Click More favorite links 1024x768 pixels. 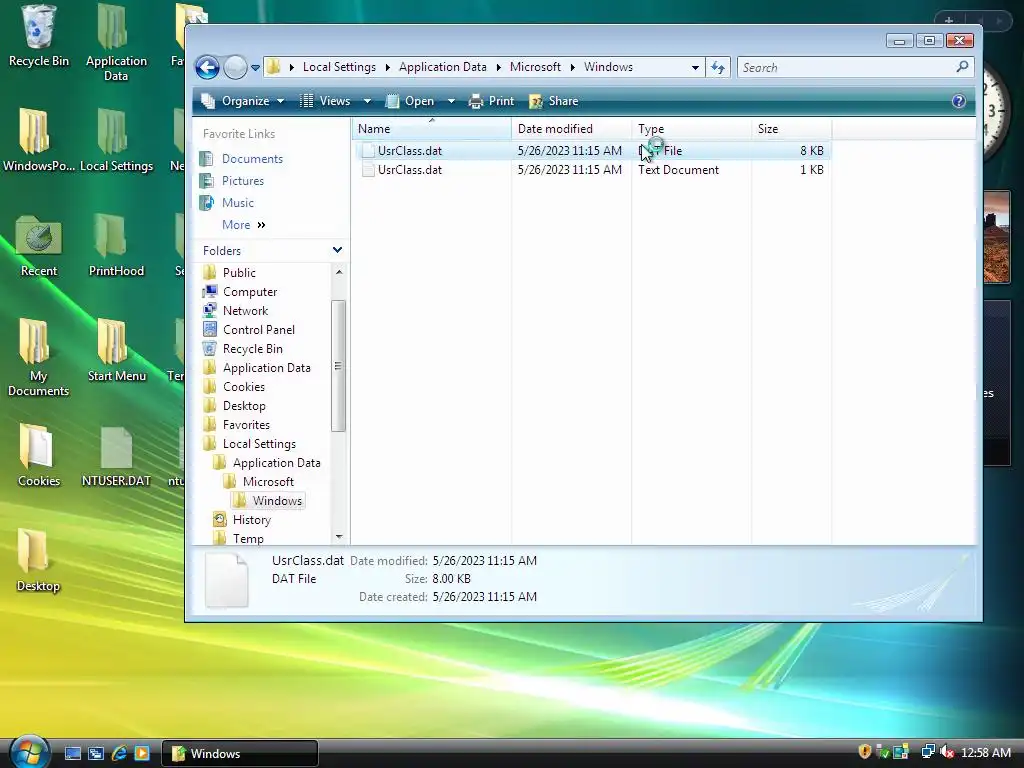tap(244, 225)
